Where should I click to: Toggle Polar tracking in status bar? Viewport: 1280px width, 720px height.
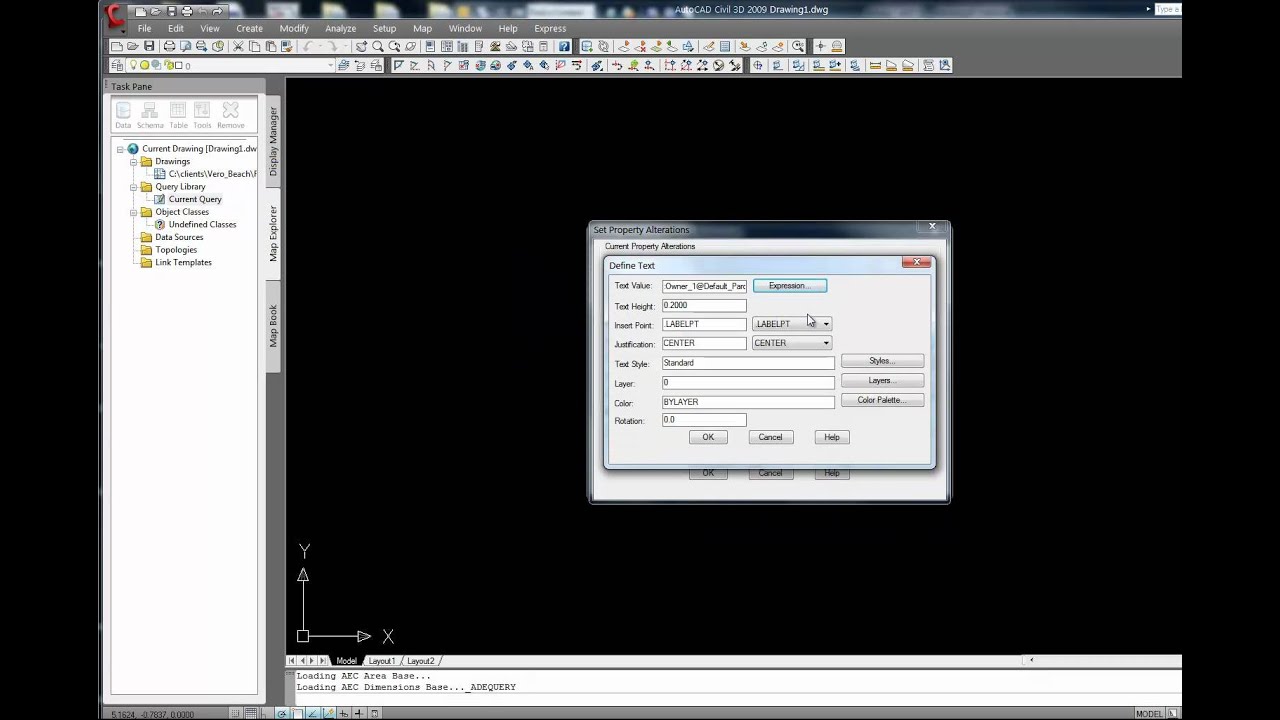point(282,714)
